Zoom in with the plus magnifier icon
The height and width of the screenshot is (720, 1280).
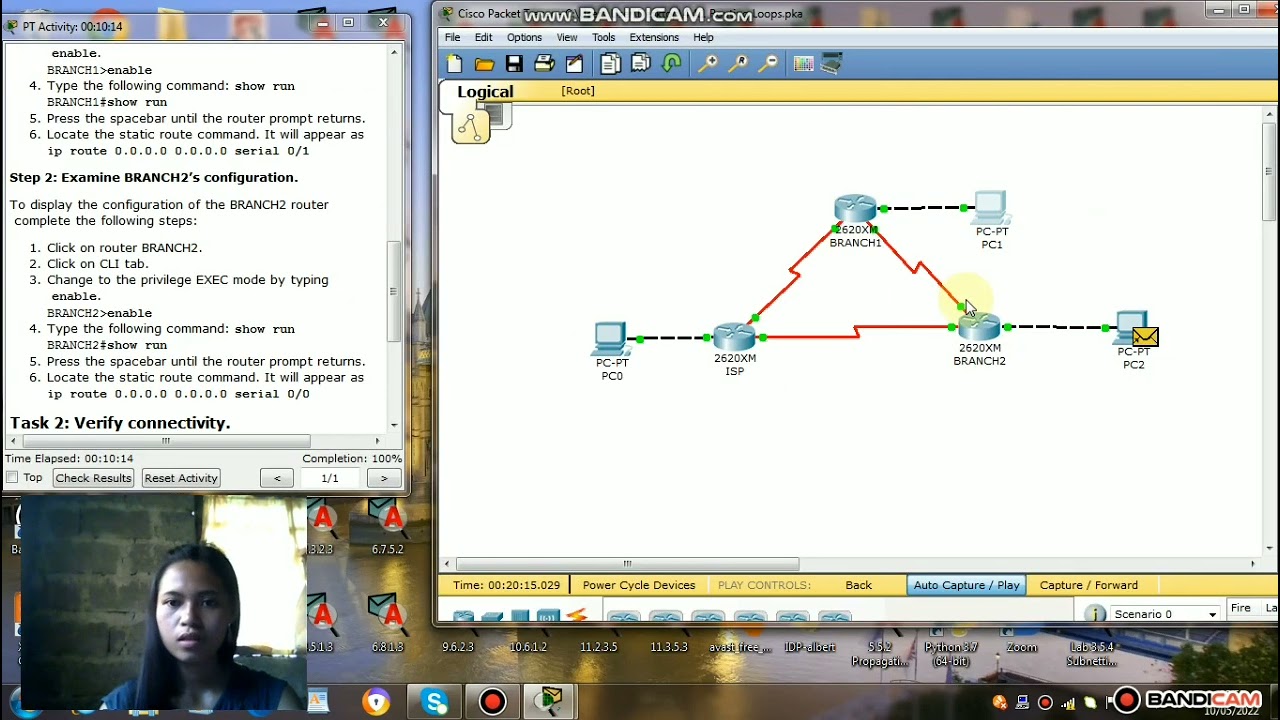click(708, 64)
